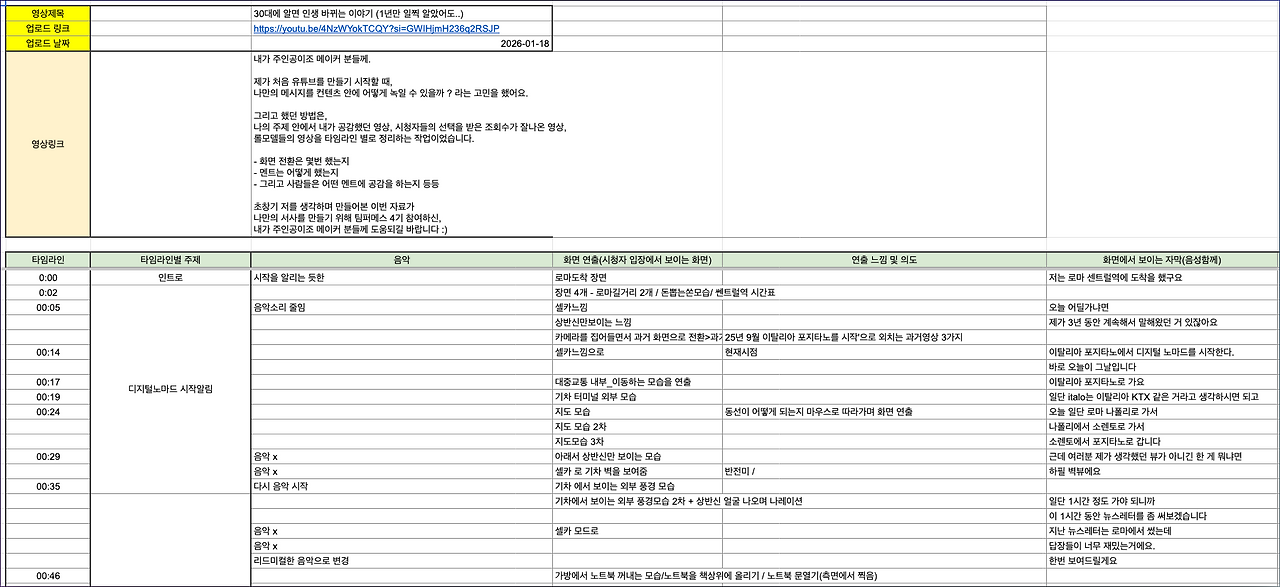Select the 지난 뉴스레터는 로마에서 썼는데 cell
This screenshot has height=587, width=1280.
point(1162,531)
